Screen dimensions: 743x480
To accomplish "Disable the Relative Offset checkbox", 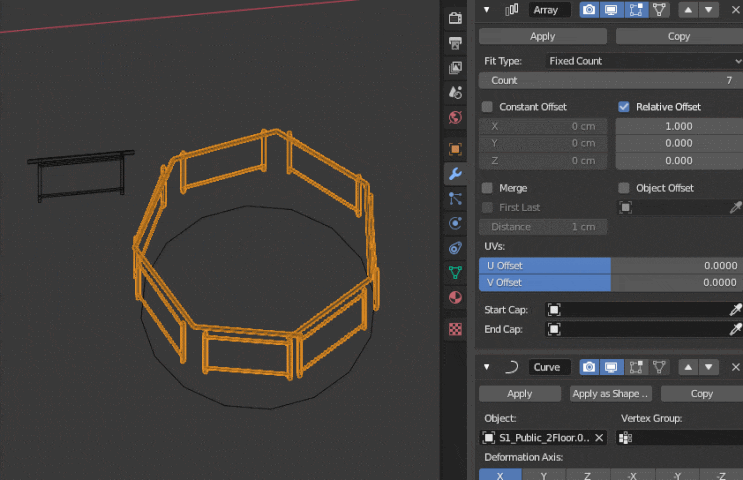I will pos(624,107).
